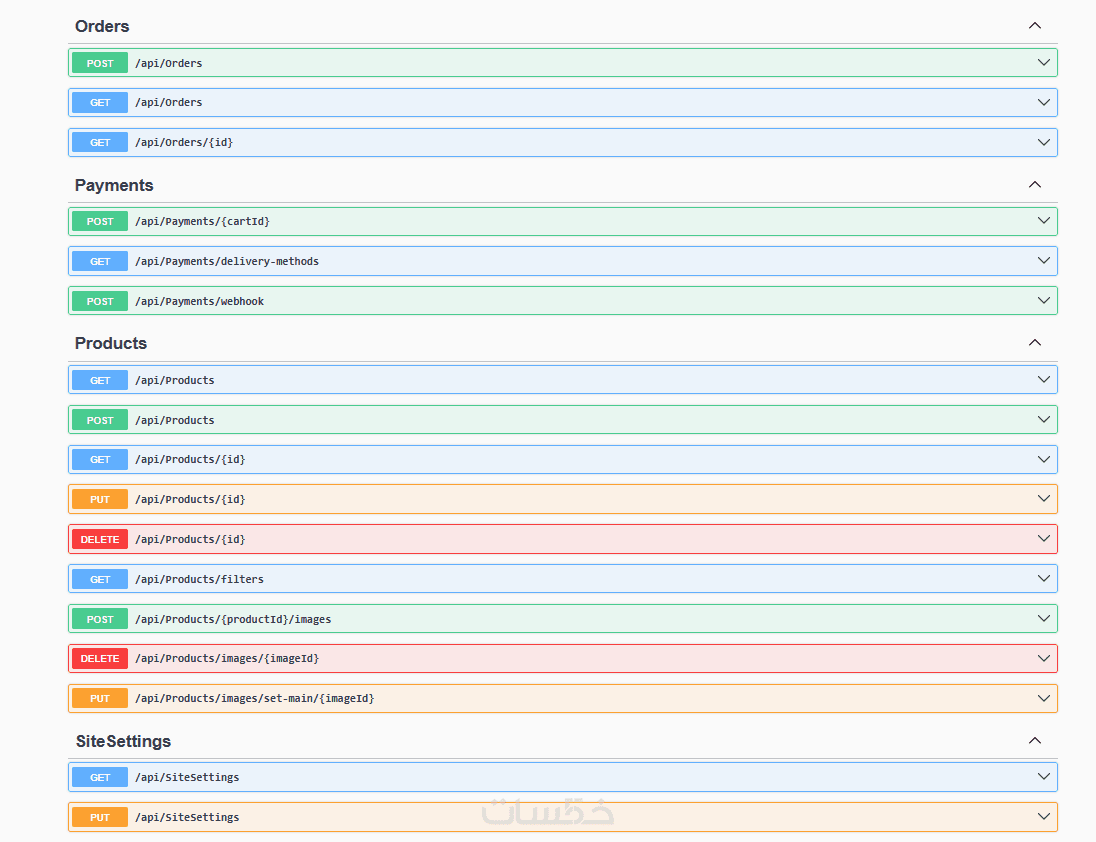This screenshot has width=1096, height=842.
Task: Open the Products section heading
Action: [x=110, y=343]
